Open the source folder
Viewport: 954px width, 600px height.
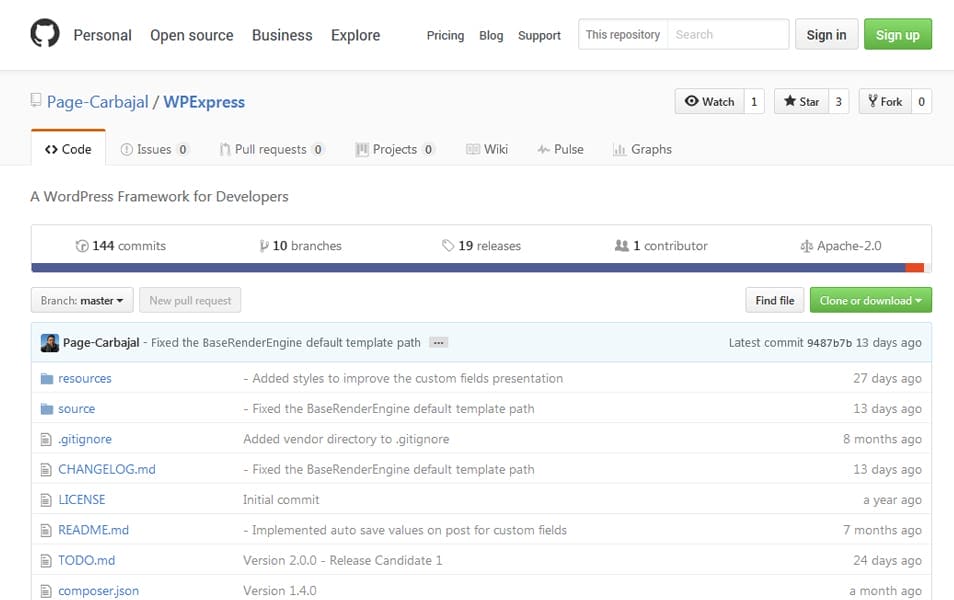coord(77,409)
